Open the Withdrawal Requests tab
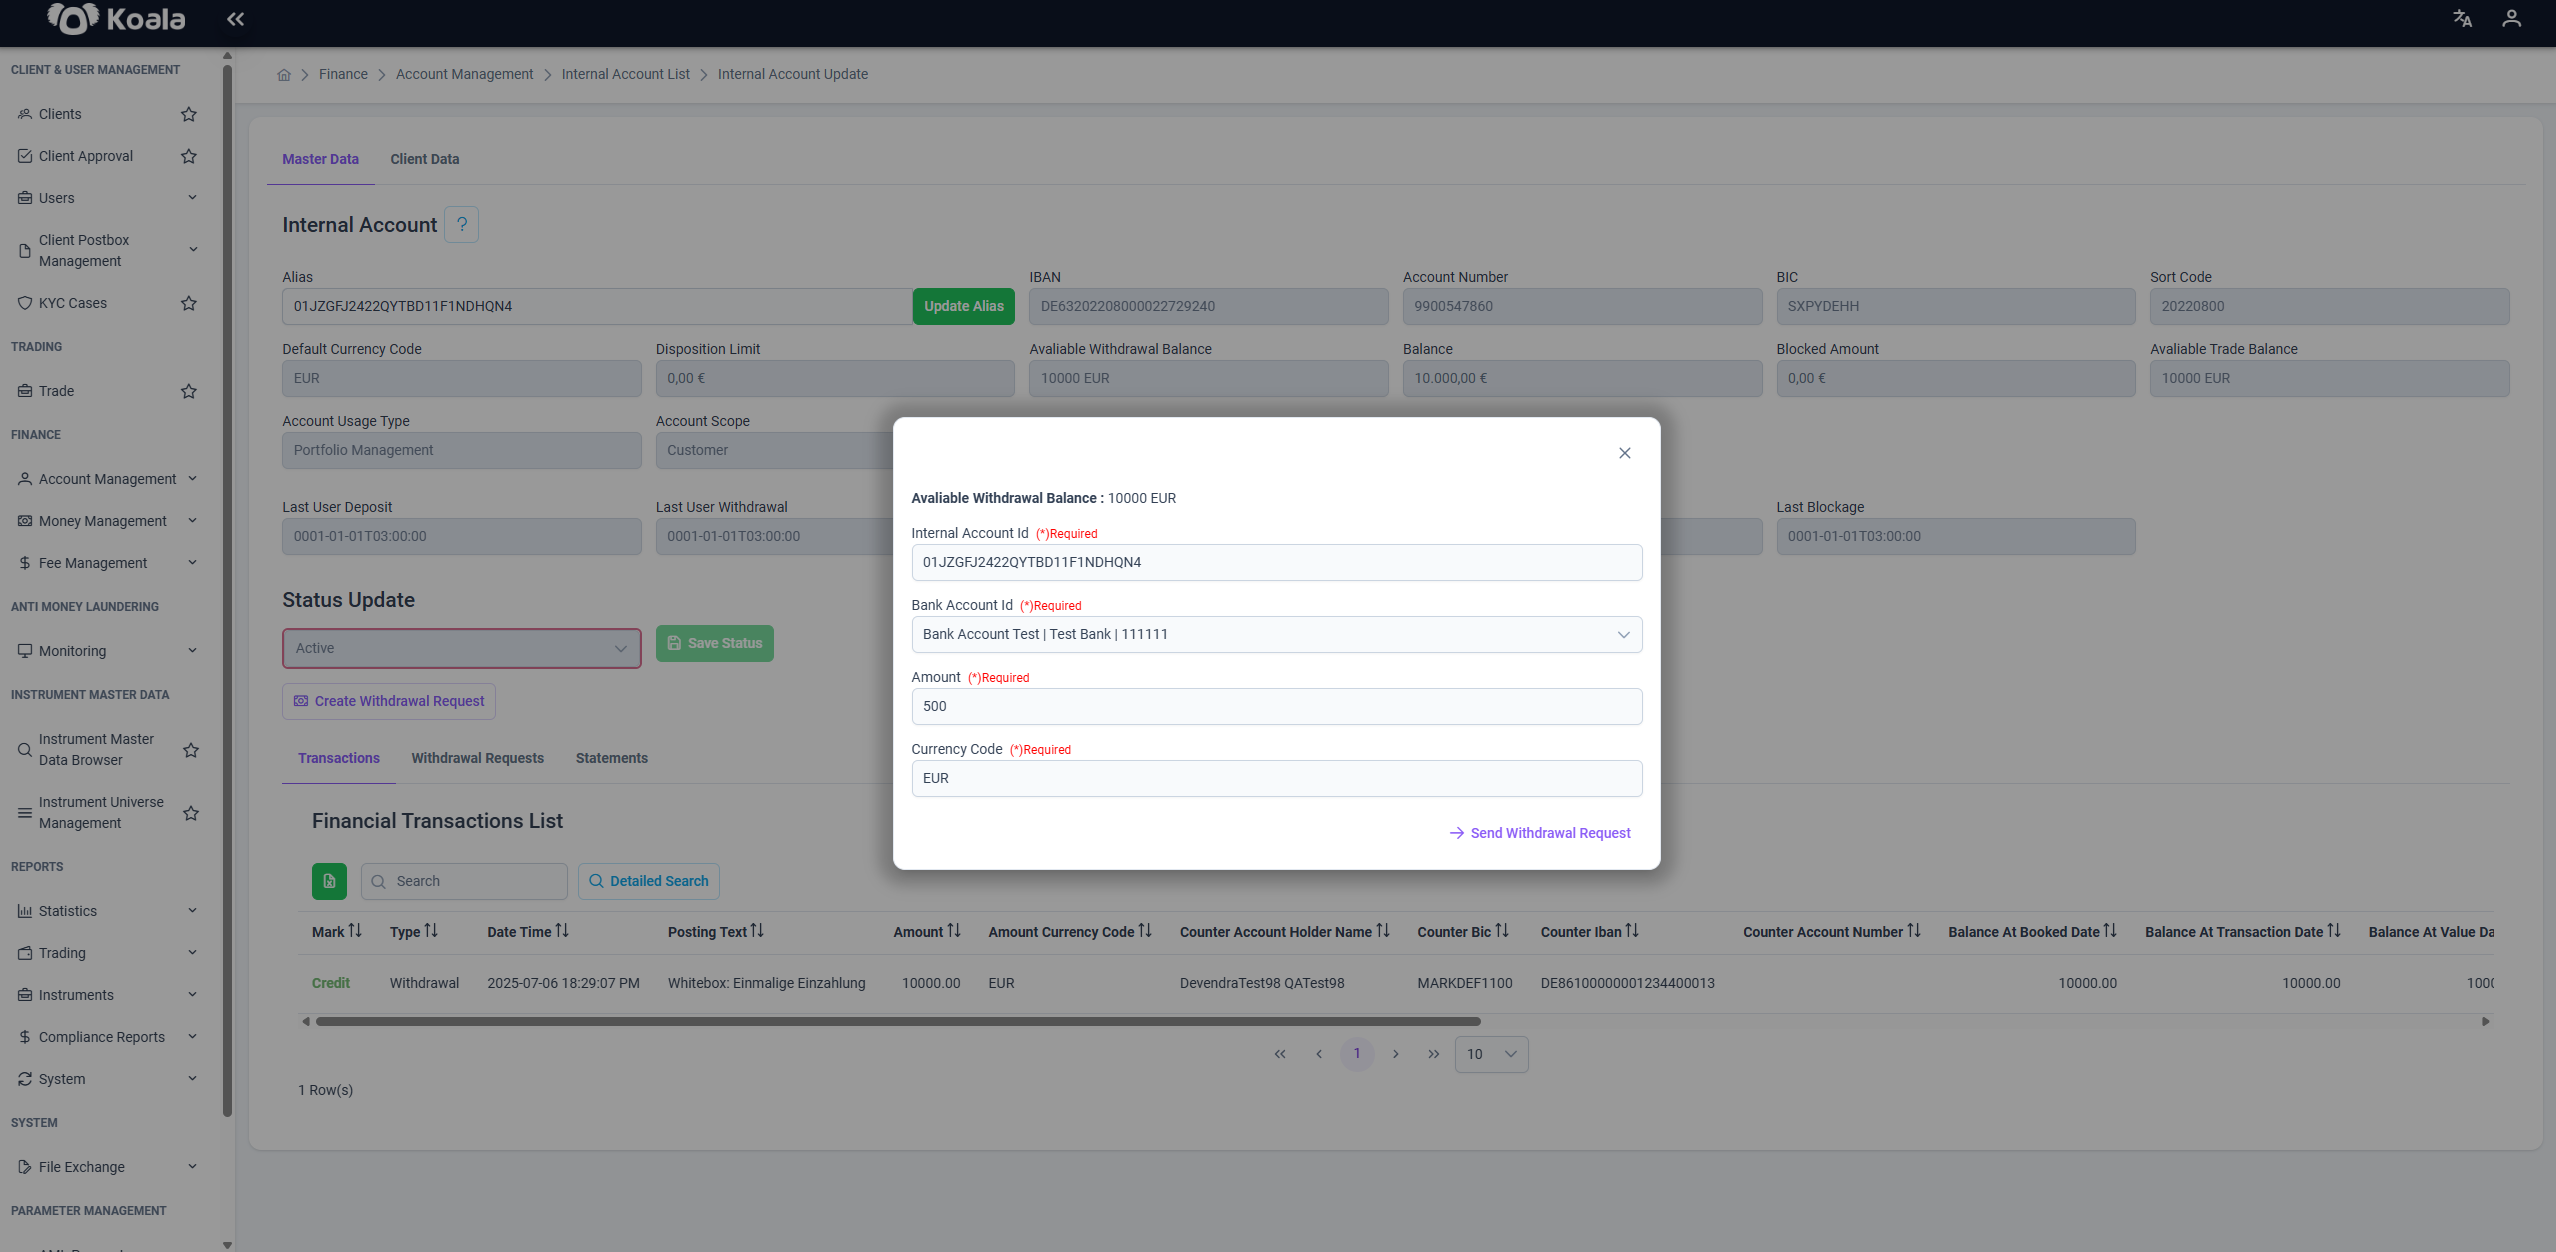Viewport: 2556px width, 1252px height. (x=478, y=758)
